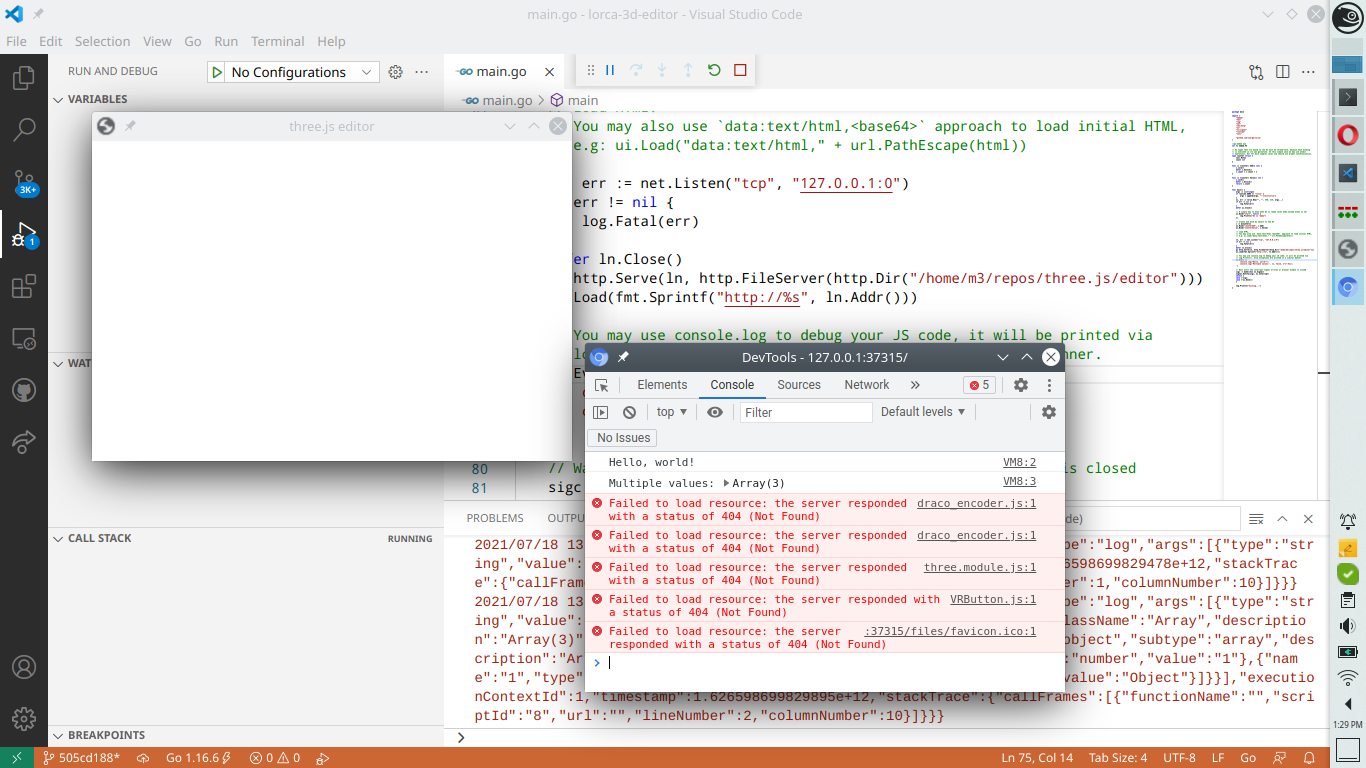Open the Selection menu
This screenshot has width=1366, height=768.
pyautogui.click(x=102, y=41)
